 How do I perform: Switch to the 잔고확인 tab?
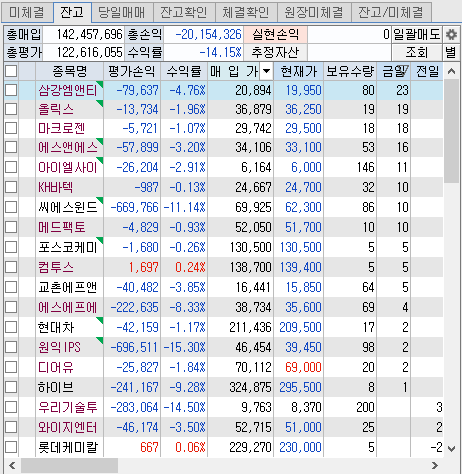(184, 12)
